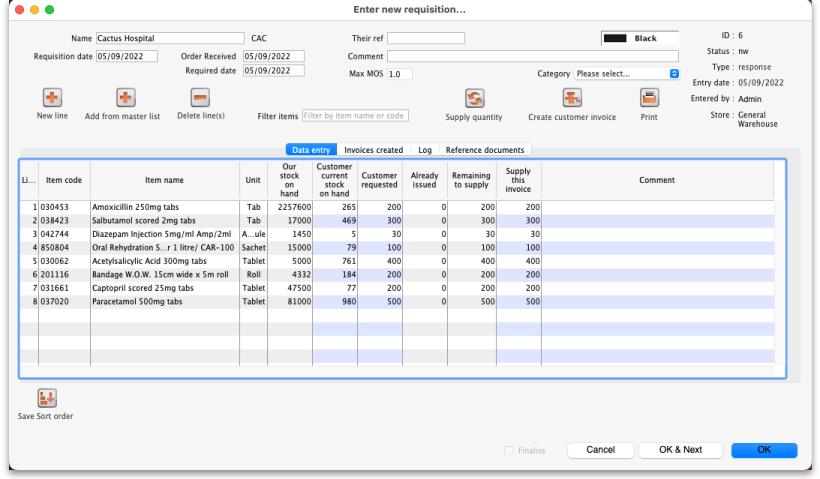Screen dimensions: 820x479
Task: Click the Delete line(s) icon
Action: click(x=200, y=98)
